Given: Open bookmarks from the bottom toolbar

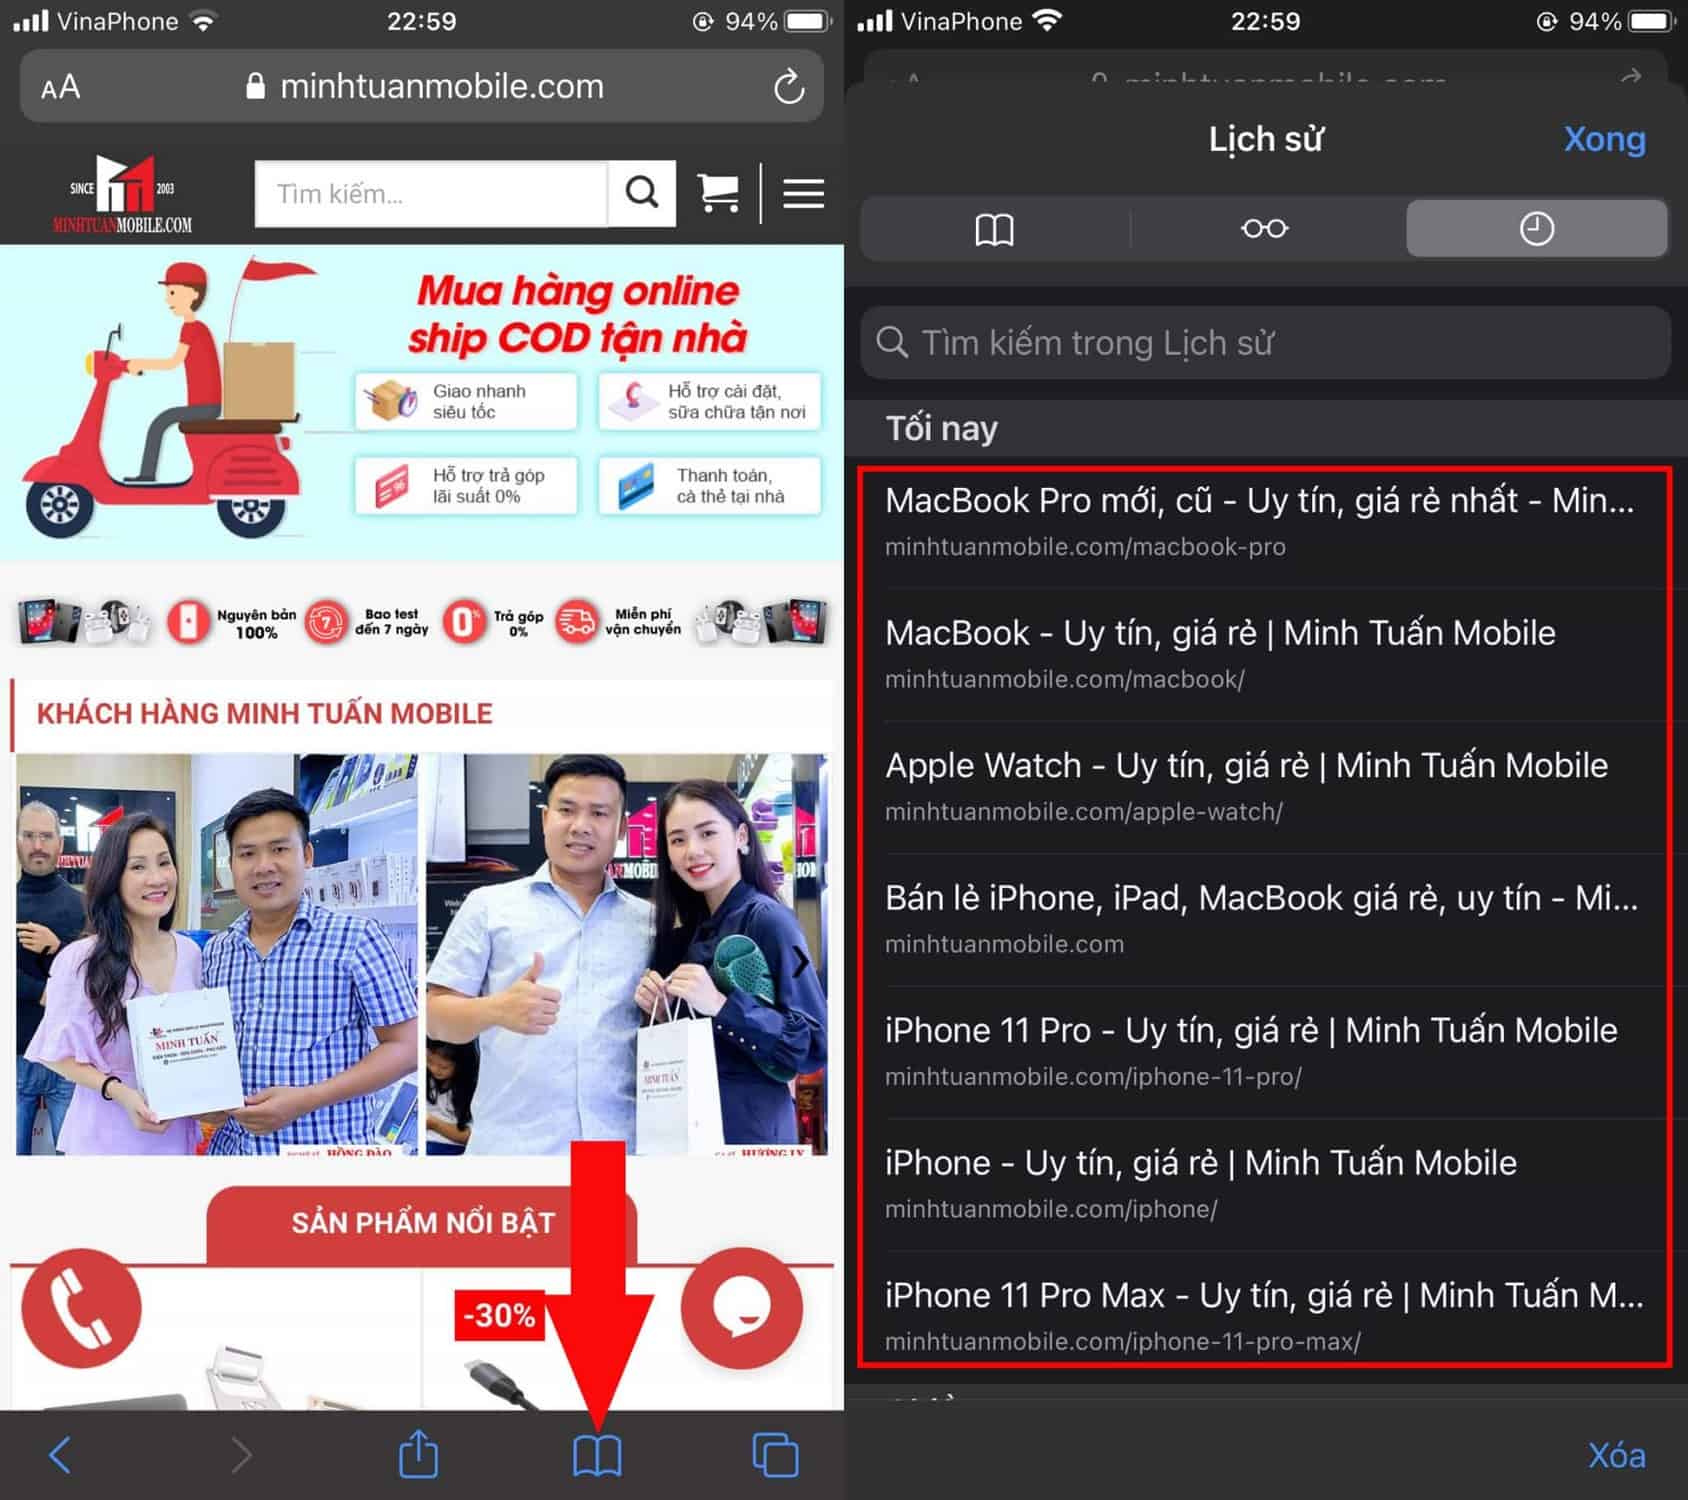Looking at the screenshot, I should click(x=597, y=1455).
